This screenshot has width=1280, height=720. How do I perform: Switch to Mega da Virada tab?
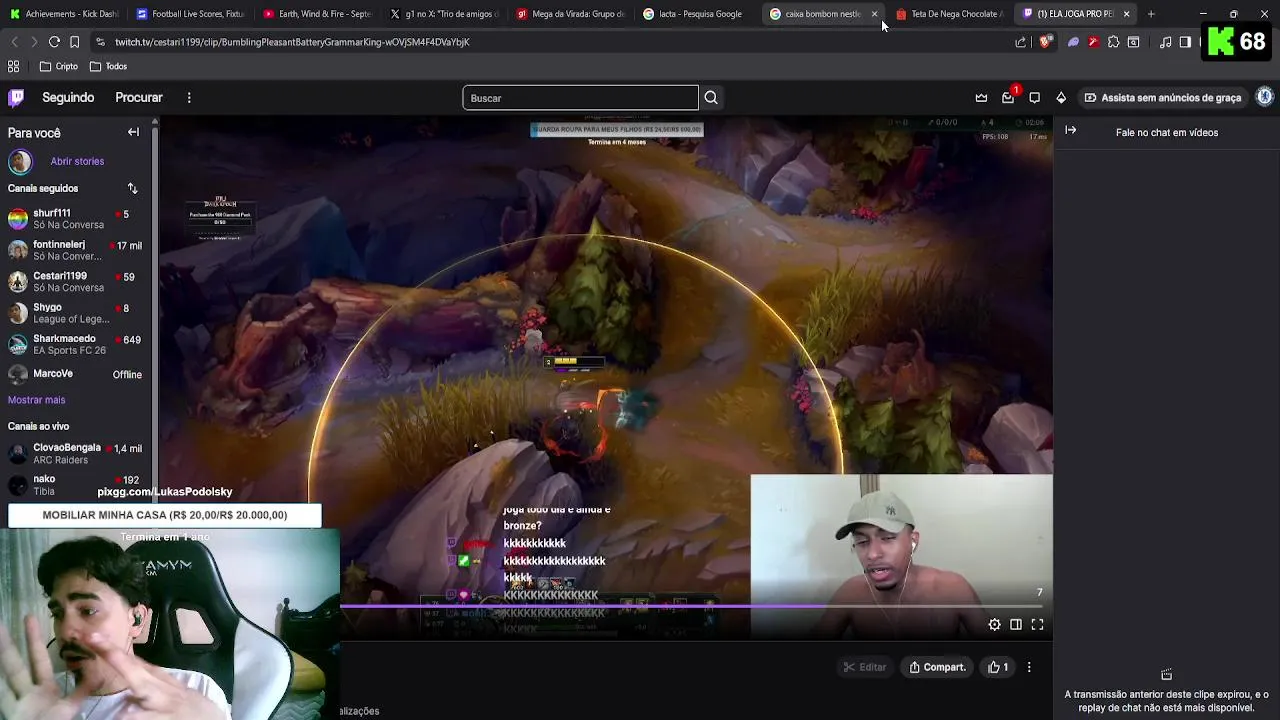(570, 14)
